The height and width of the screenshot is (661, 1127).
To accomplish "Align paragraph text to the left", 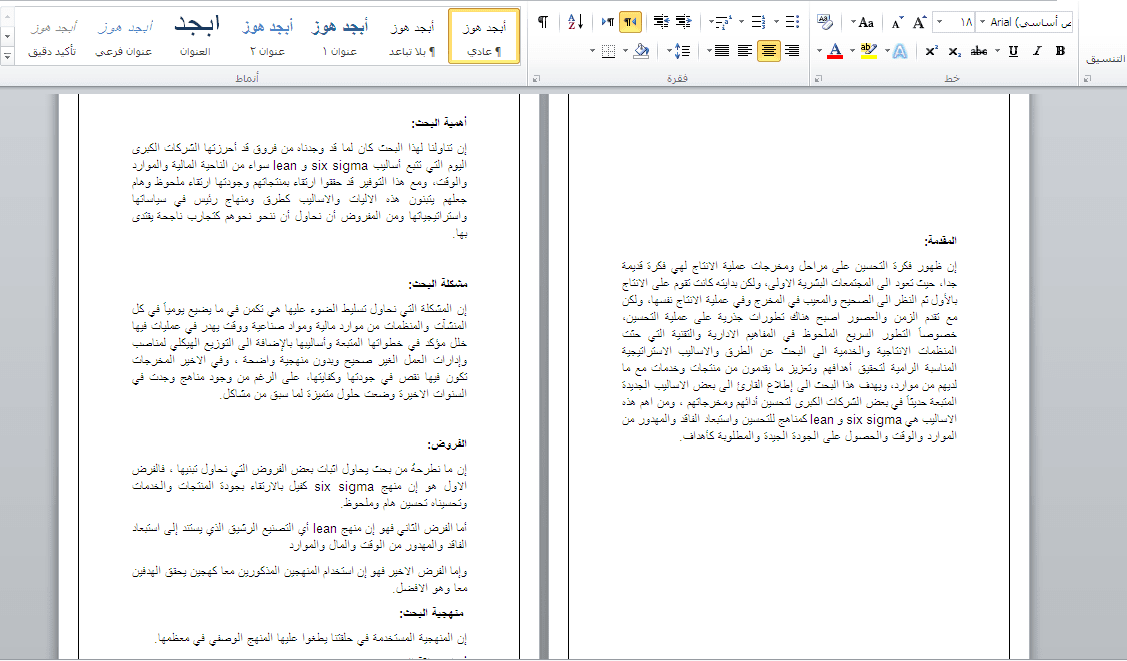I will click(x=745, y=51).
